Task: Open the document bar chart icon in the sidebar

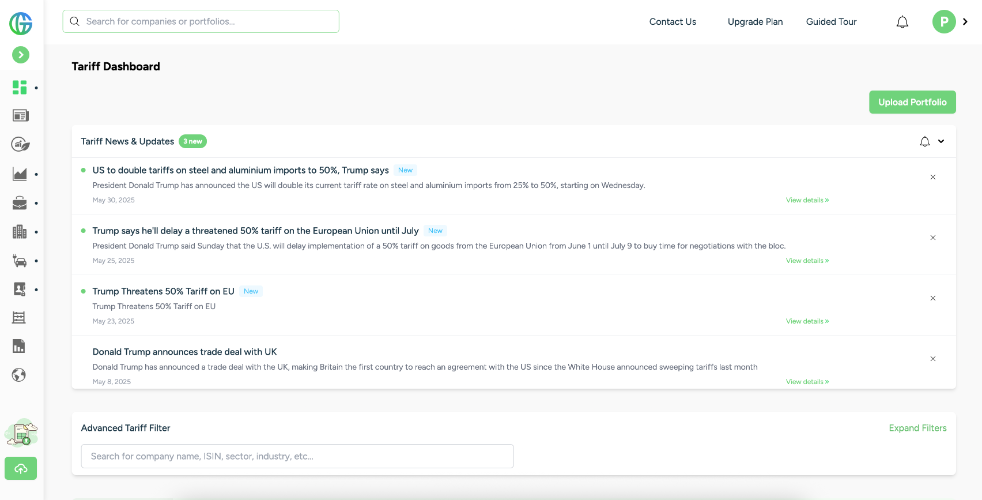Action: tap(19, 346)
